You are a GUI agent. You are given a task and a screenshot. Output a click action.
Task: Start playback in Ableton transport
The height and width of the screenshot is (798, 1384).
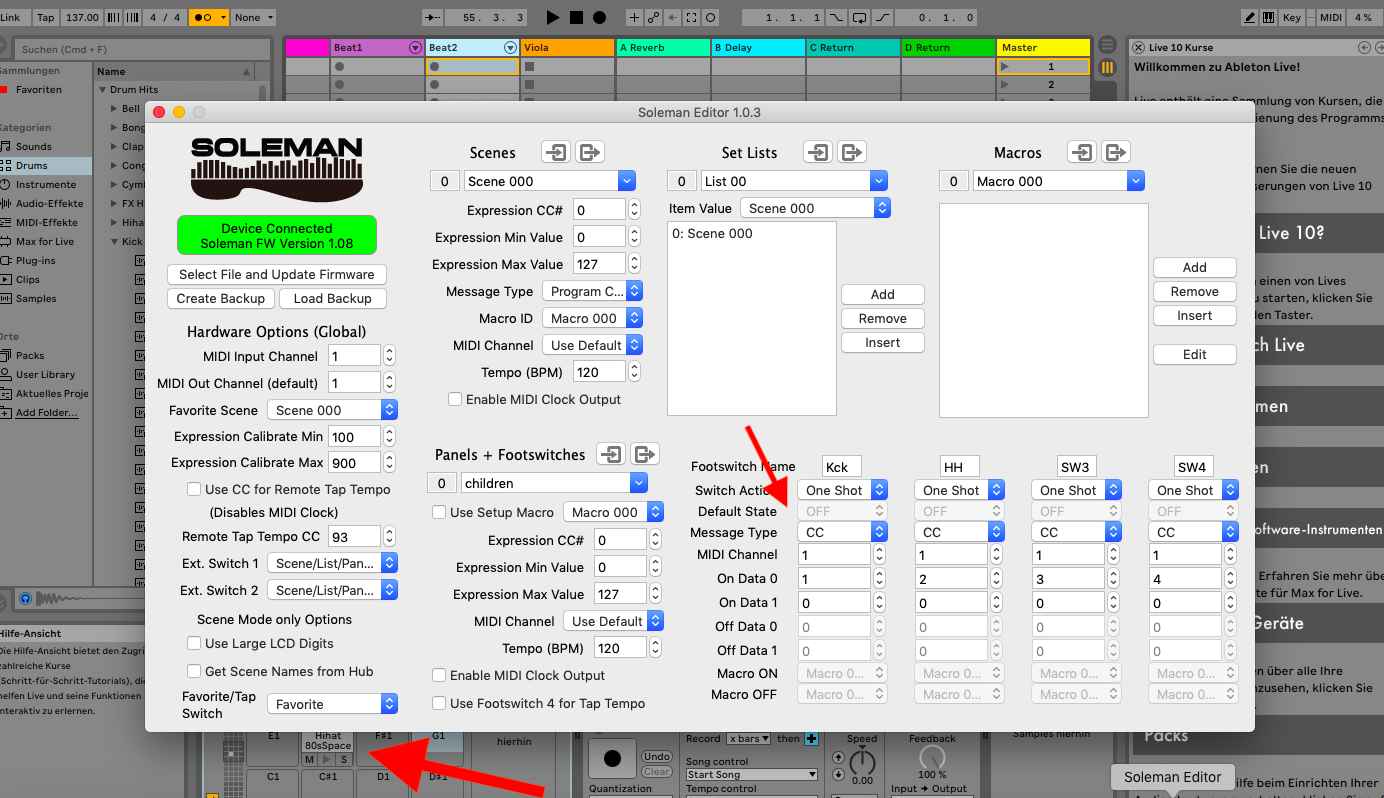(x=553, y=18)
